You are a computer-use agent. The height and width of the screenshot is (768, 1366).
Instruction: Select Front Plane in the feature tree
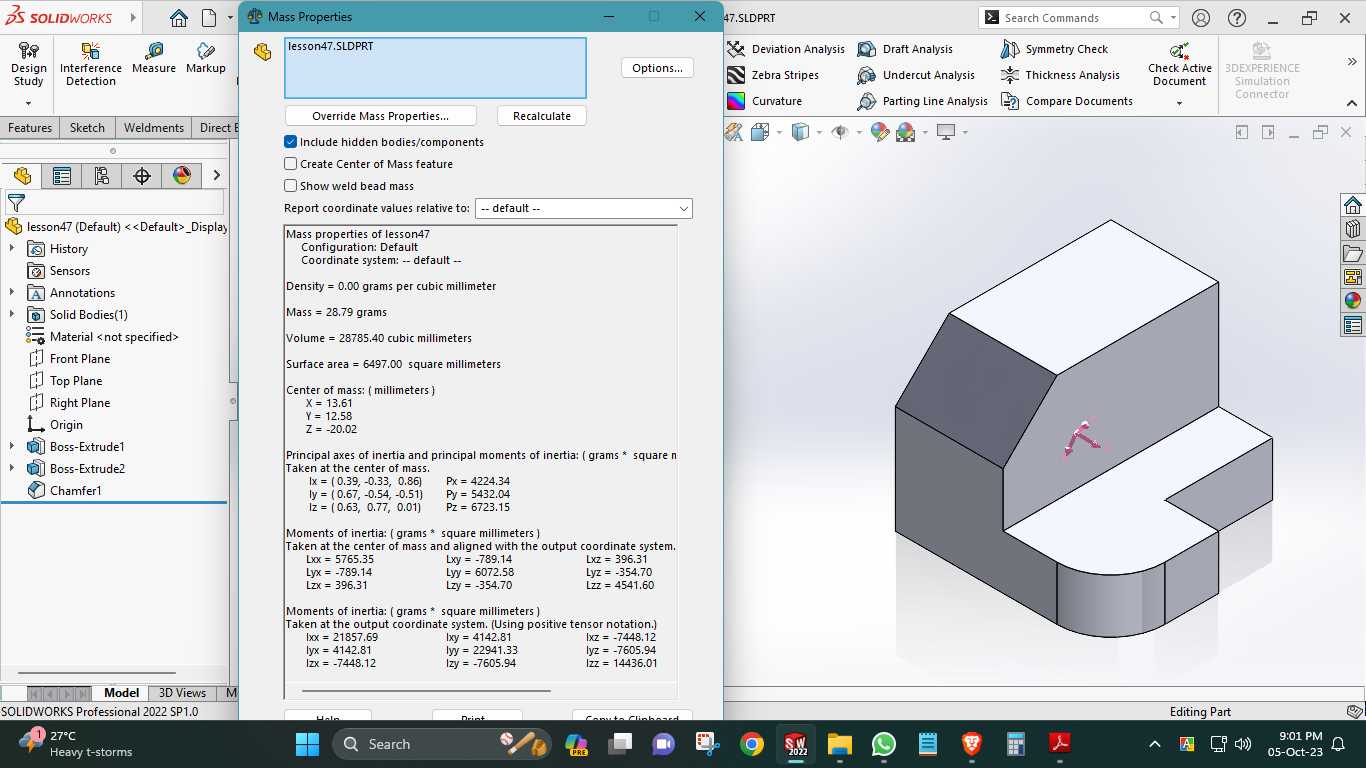coord(80,359)
